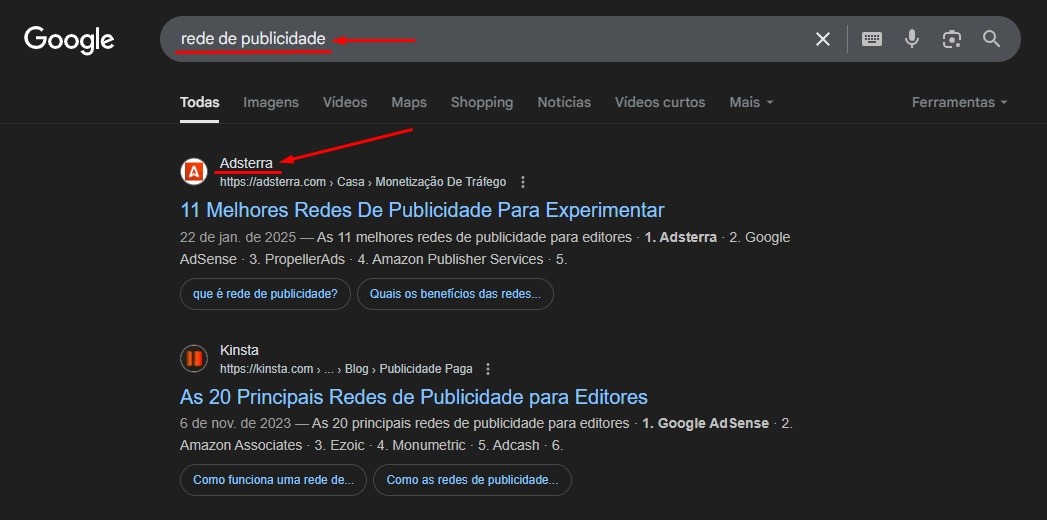The width and height of the screenshot is (1047, 520).
Task: Click the 6 de nov. de 2023 date
Action: [235, 424]
